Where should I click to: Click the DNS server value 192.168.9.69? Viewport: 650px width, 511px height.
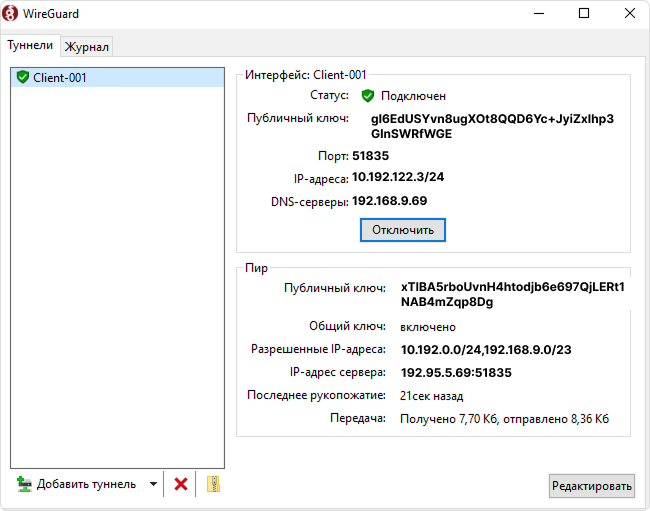(390, 201)
